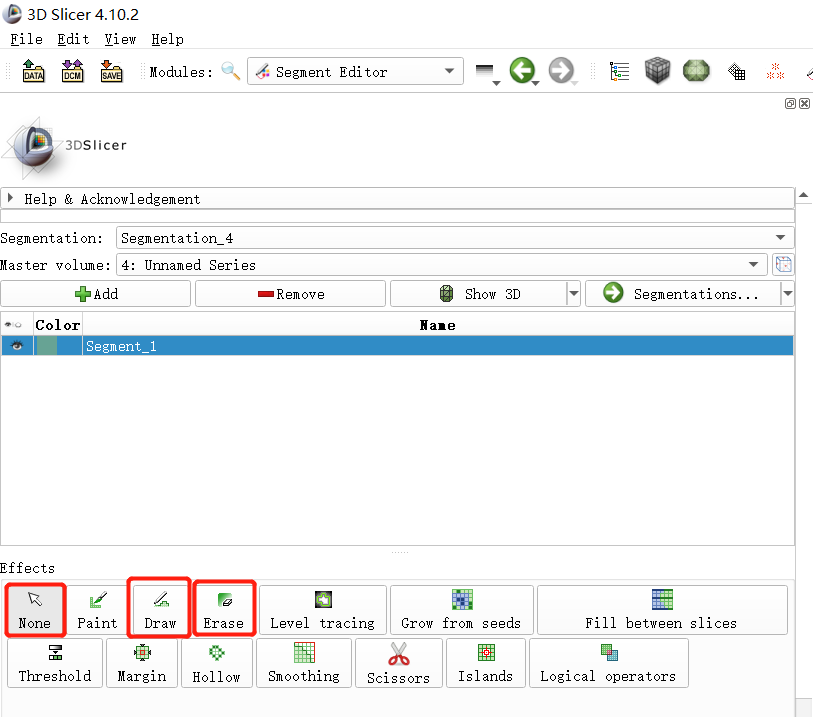The image size is (813, 717).
Task: Open the File menu
Action: pos(26,39)
